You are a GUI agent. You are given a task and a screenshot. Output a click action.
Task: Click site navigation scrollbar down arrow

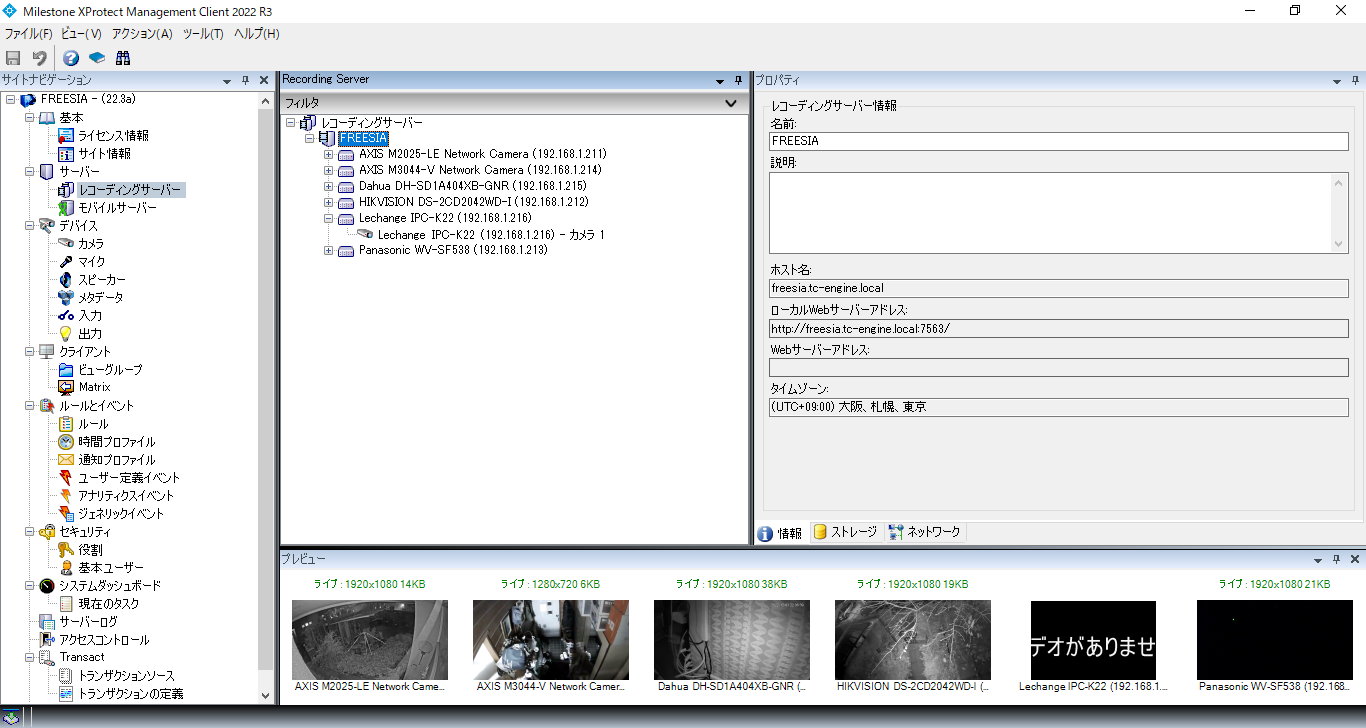pyautogui.click(x=265, y=695)
